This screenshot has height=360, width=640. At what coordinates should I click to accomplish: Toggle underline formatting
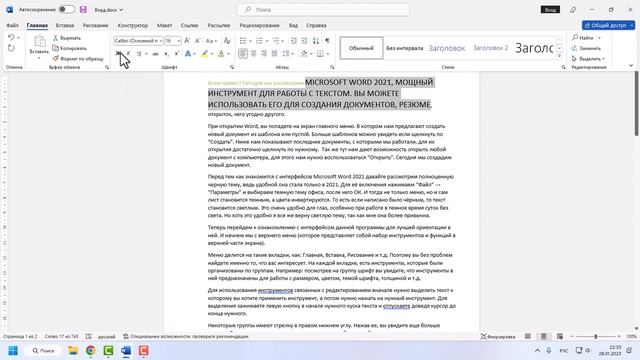[x=139, y=53]
